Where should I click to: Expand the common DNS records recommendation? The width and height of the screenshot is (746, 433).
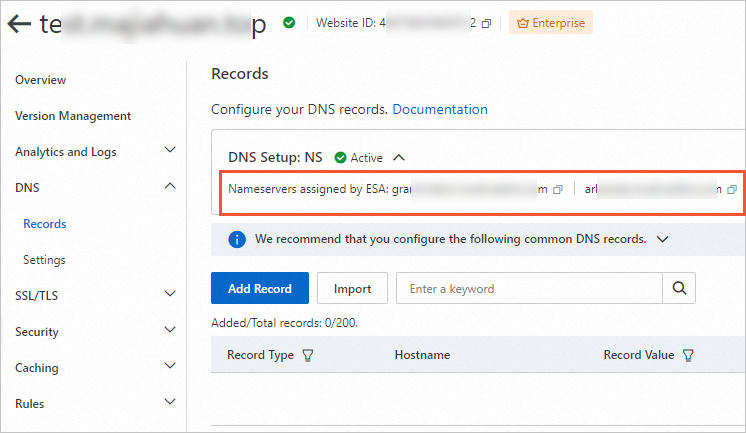point(661,240)
